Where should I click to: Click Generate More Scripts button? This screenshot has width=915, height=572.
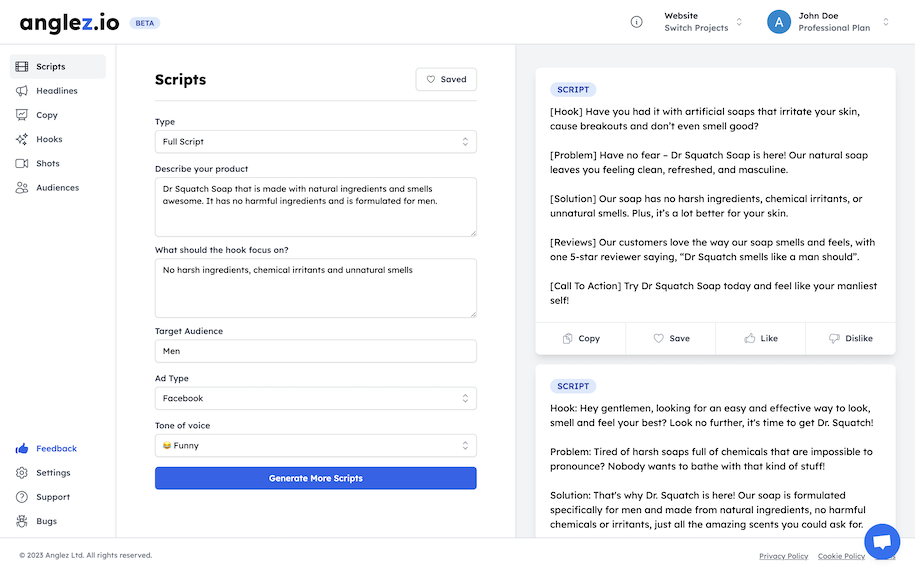(x=316, y=478)
